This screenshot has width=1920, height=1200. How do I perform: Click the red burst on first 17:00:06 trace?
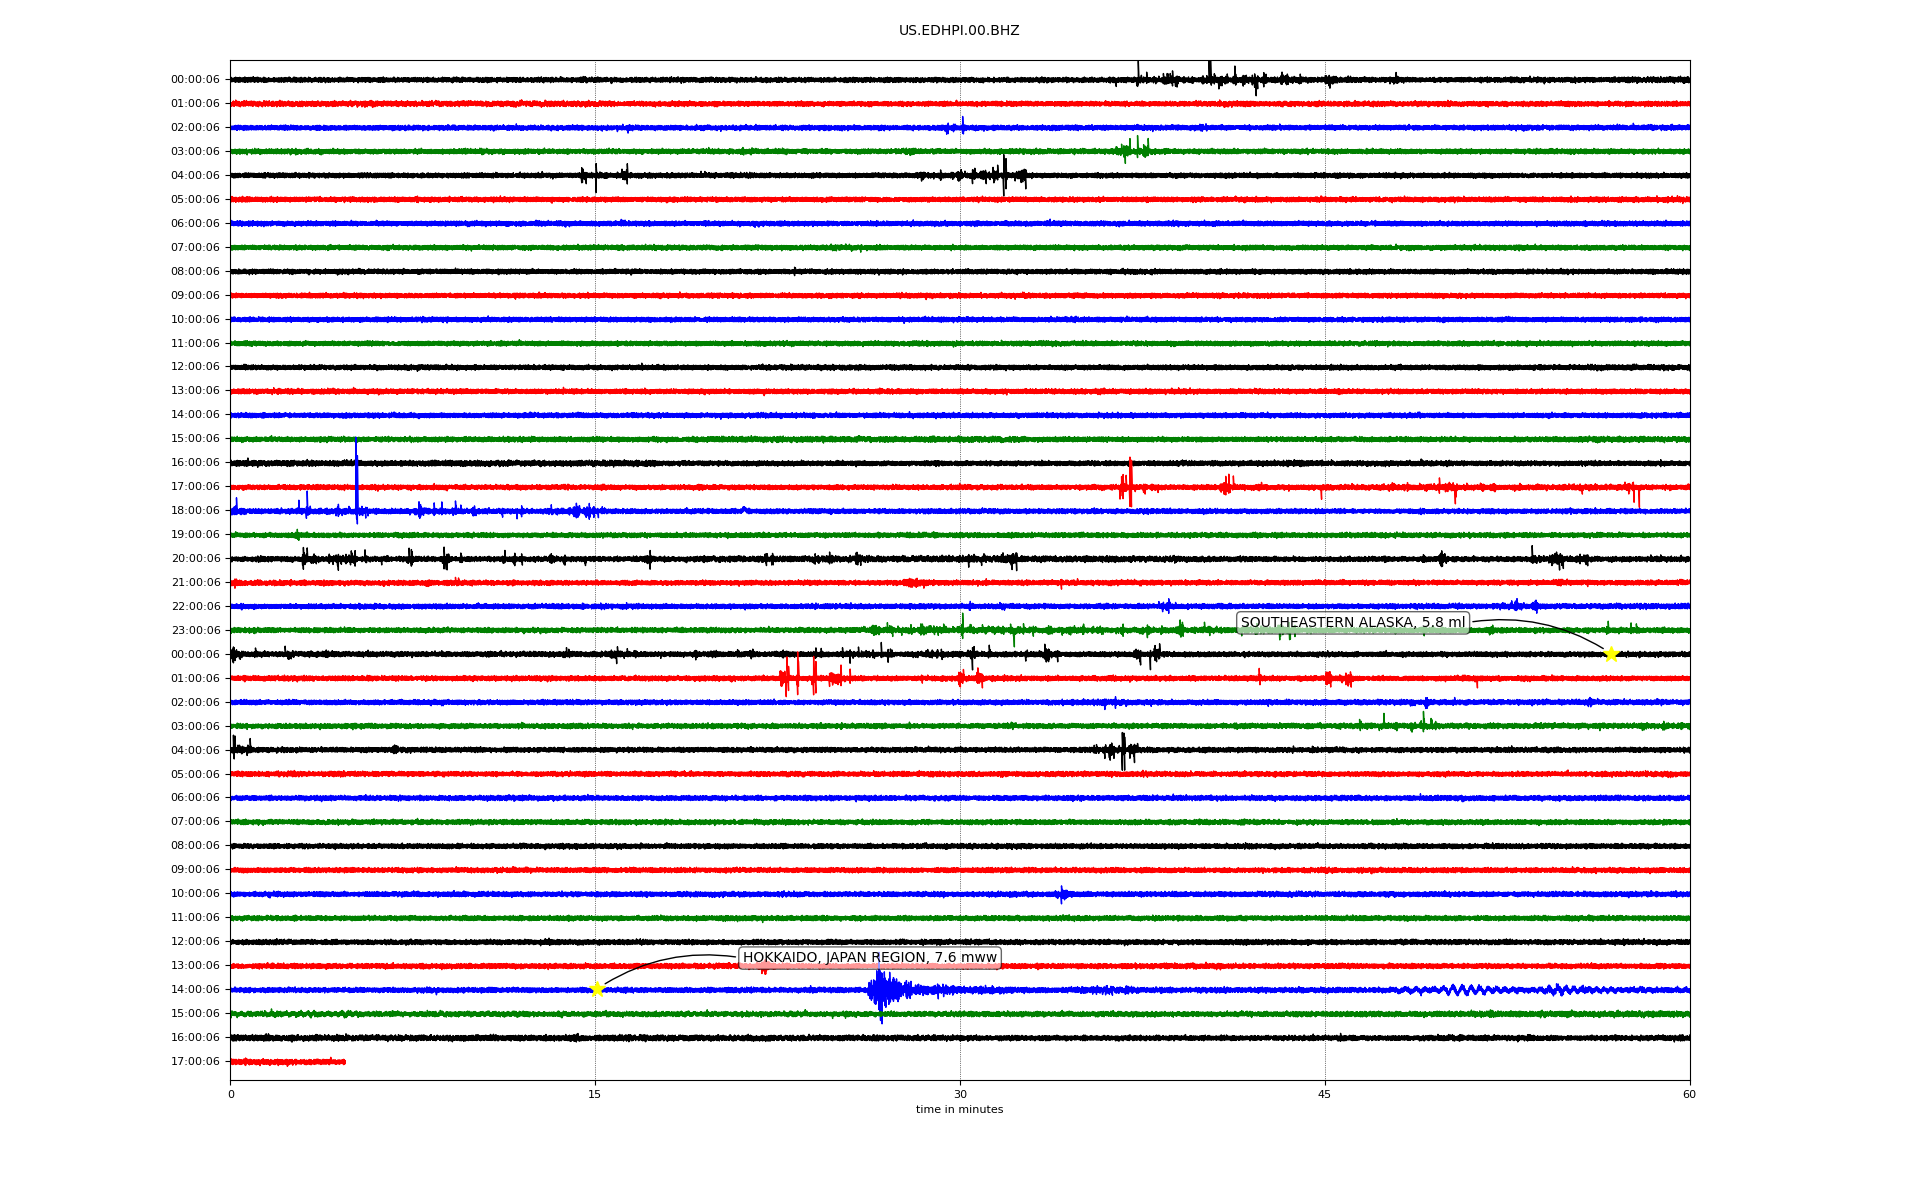[x=1129, y=485]
